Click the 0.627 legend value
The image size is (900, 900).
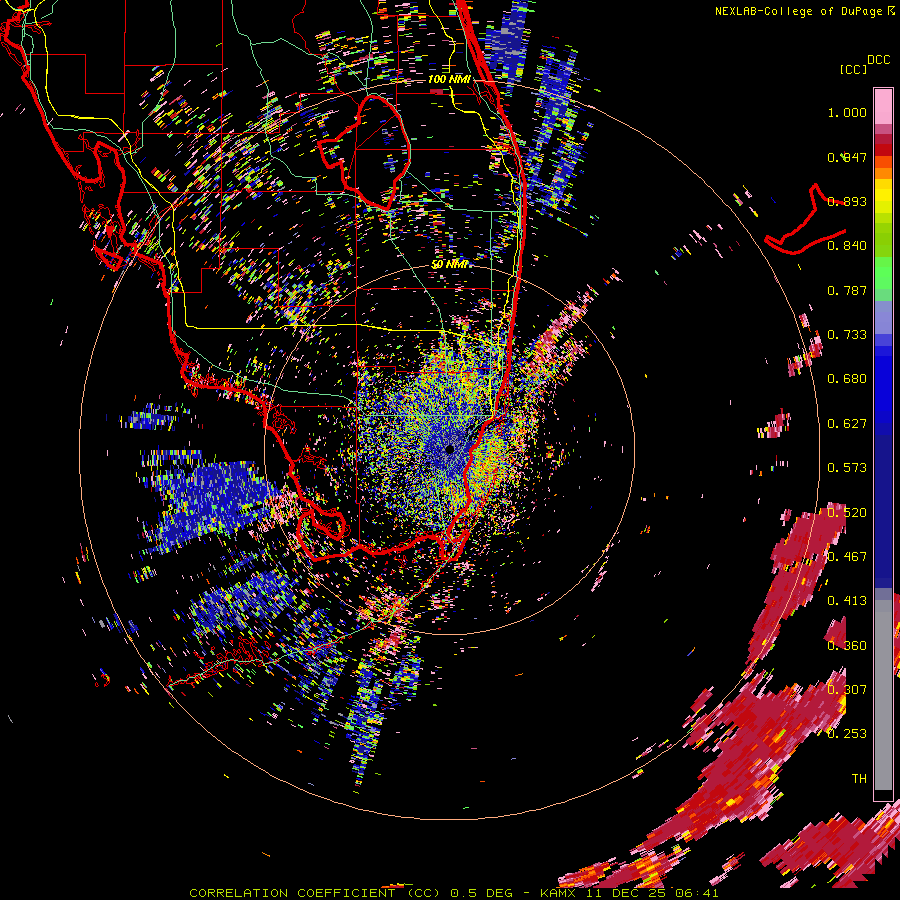point(847,424)
